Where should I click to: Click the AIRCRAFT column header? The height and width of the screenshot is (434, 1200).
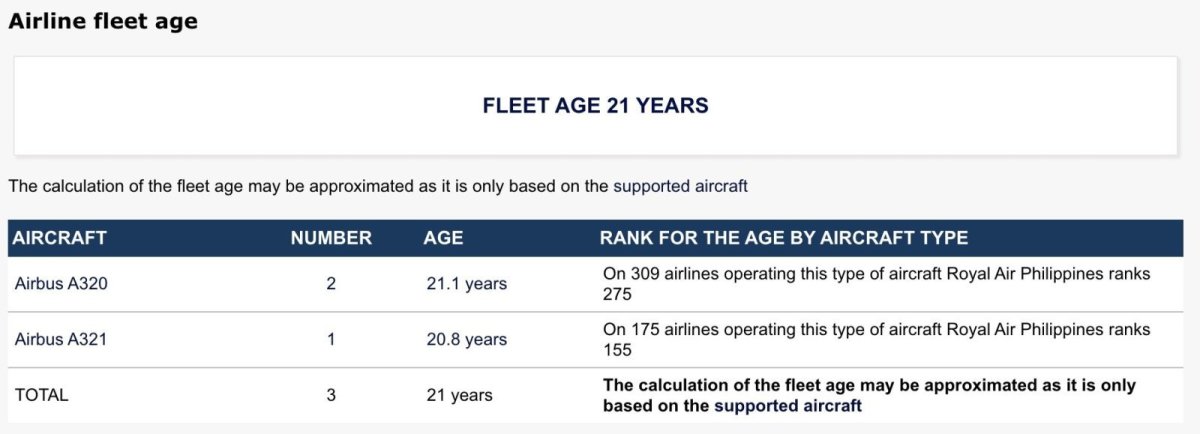(60, 238)
